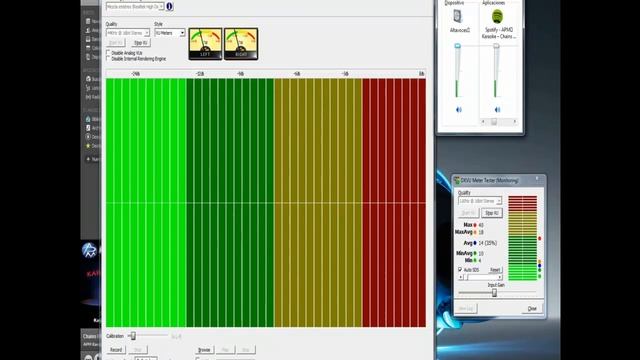Open the Style dropdown showing VU Meters
This screenshot has height=360, width=640.
pos(170,33)
